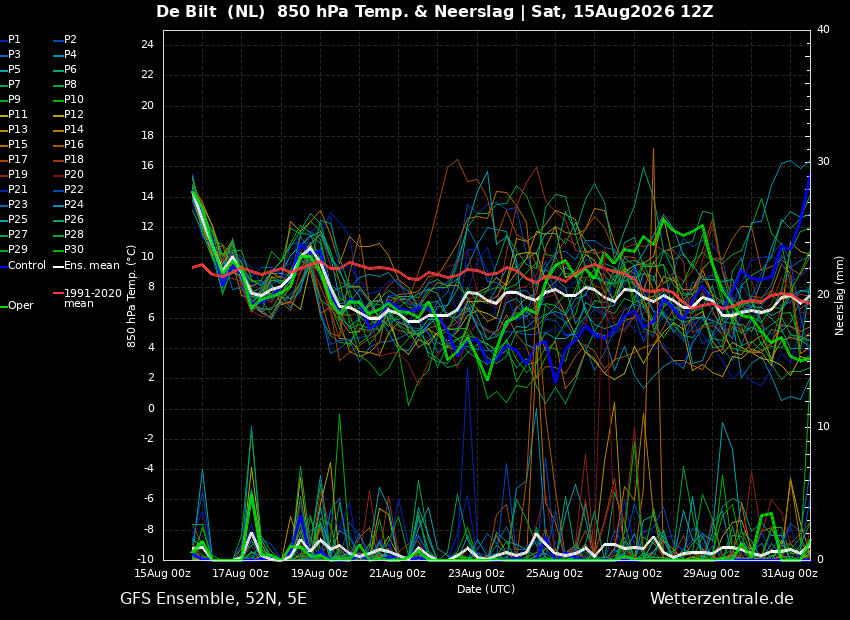Viewport: 850px width, 620px height.
Task: Click the Neerslag (mm) axis title
Action: 839,296
